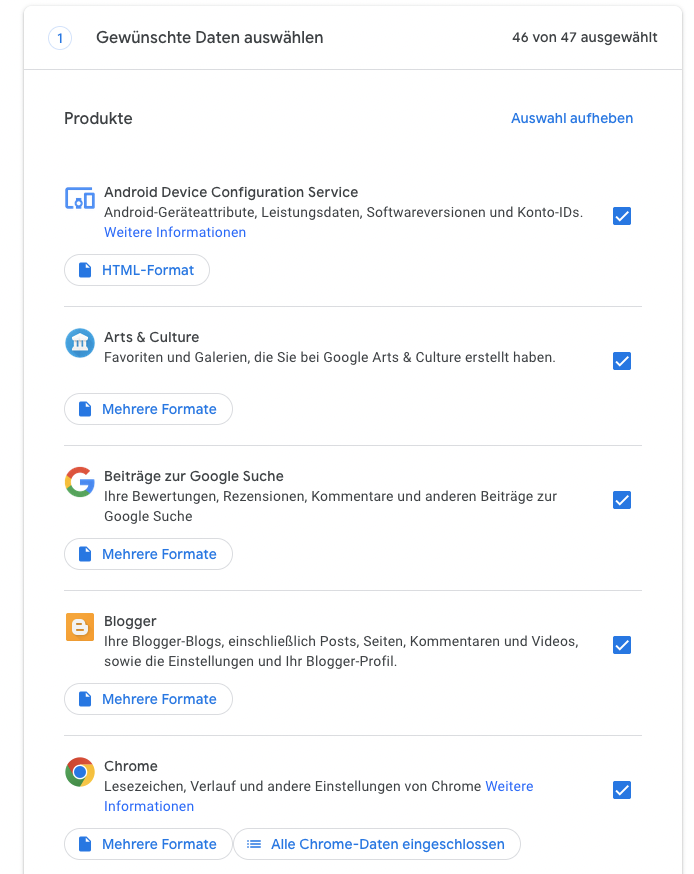
Task: Click the Arts & Culture museum icon
Action: pyautogui.click(x=80, y=343)
